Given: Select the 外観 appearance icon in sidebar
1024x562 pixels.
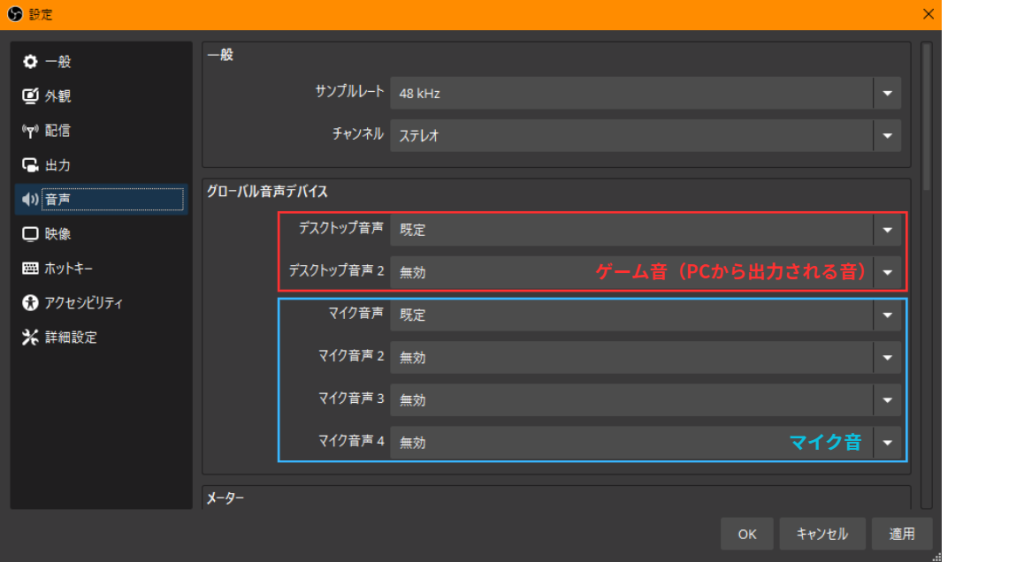Looking at the screenshot, I should [x=30, y=96].
